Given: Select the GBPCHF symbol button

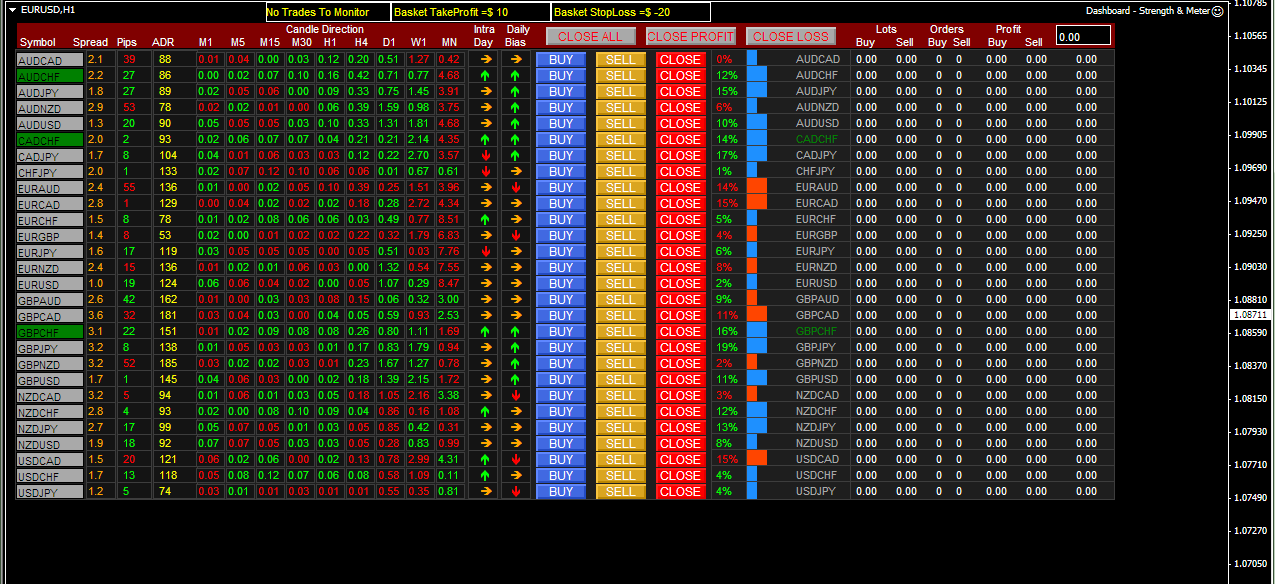Looking at the screenshot, I should click(50, 331).
